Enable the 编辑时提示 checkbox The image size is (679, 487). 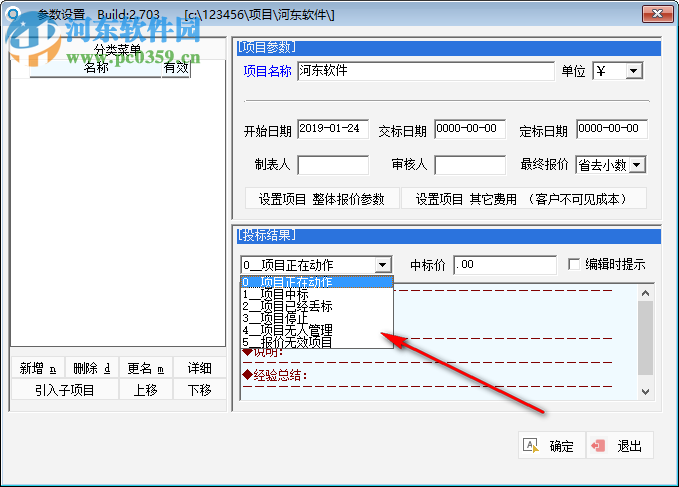coord(574,264)
